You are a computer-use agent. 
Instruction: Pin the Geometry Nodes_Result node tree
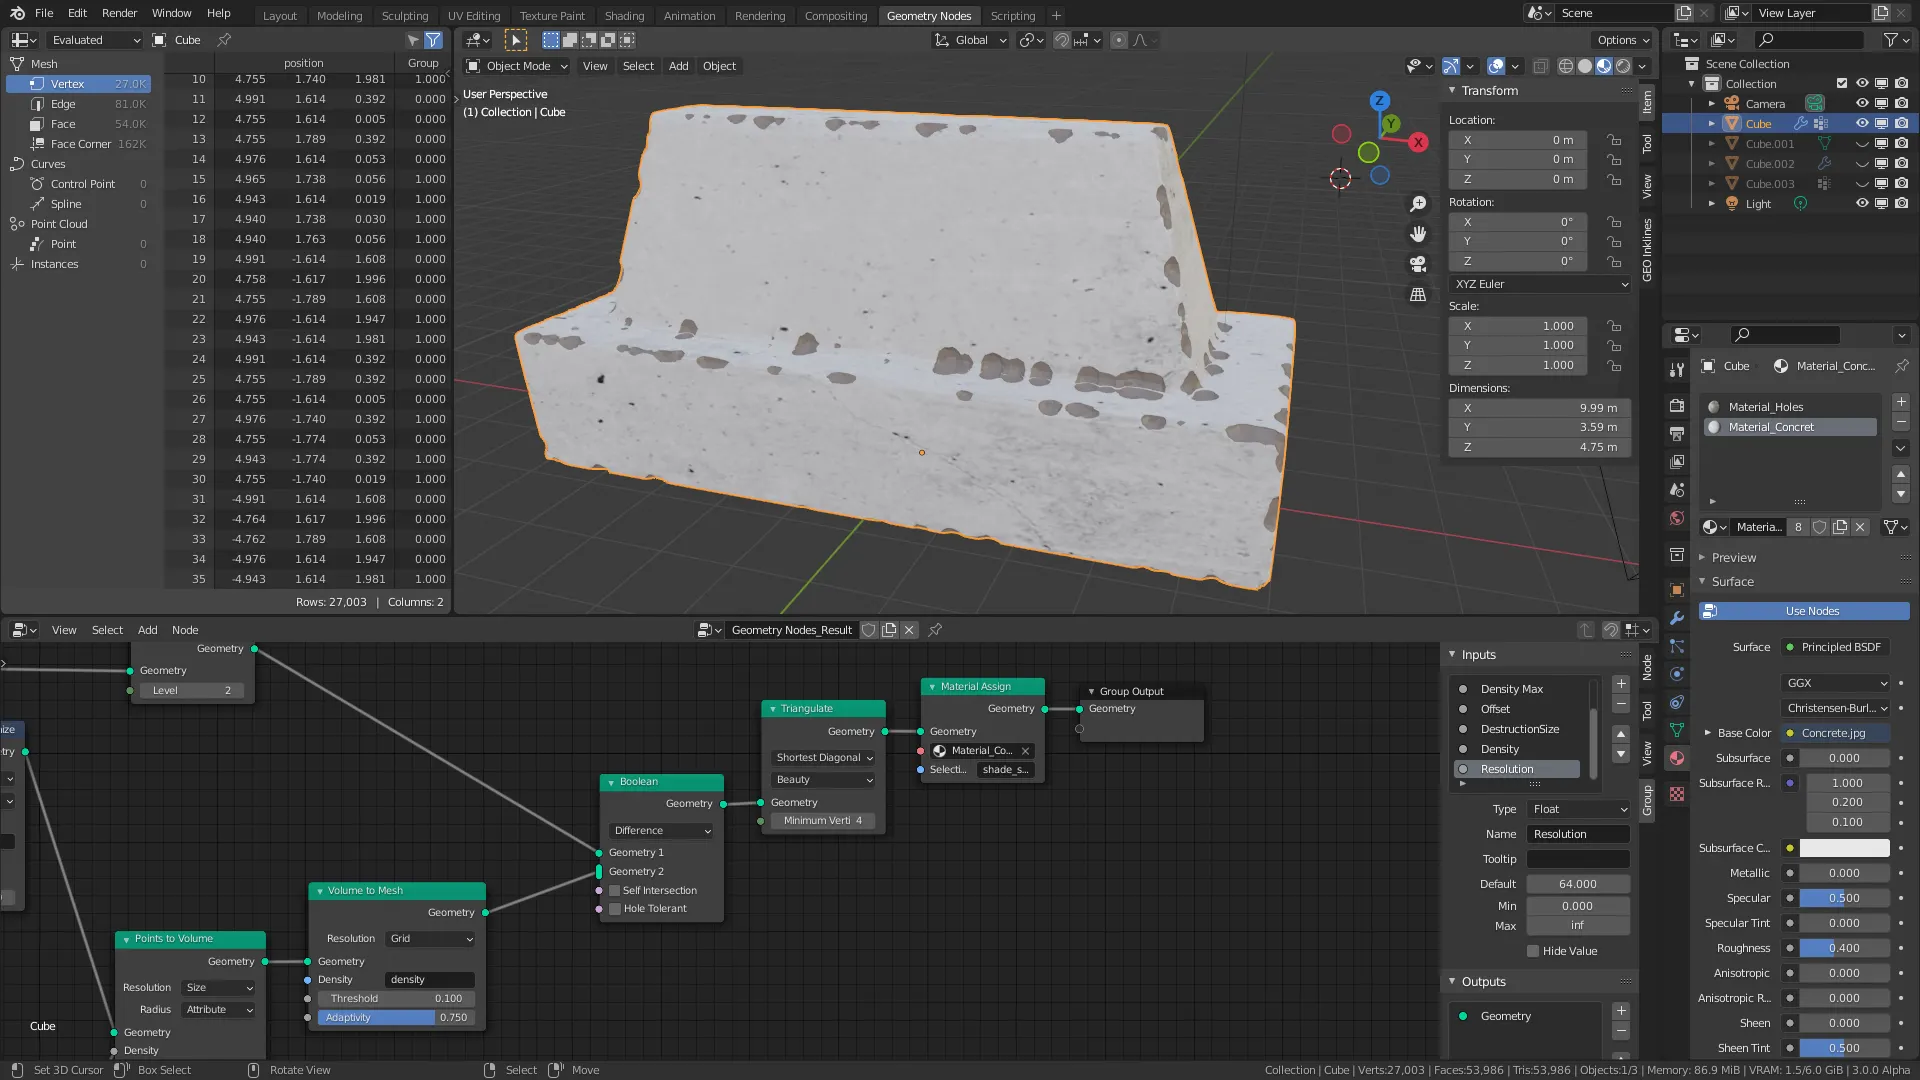click(x=935, y=630)
